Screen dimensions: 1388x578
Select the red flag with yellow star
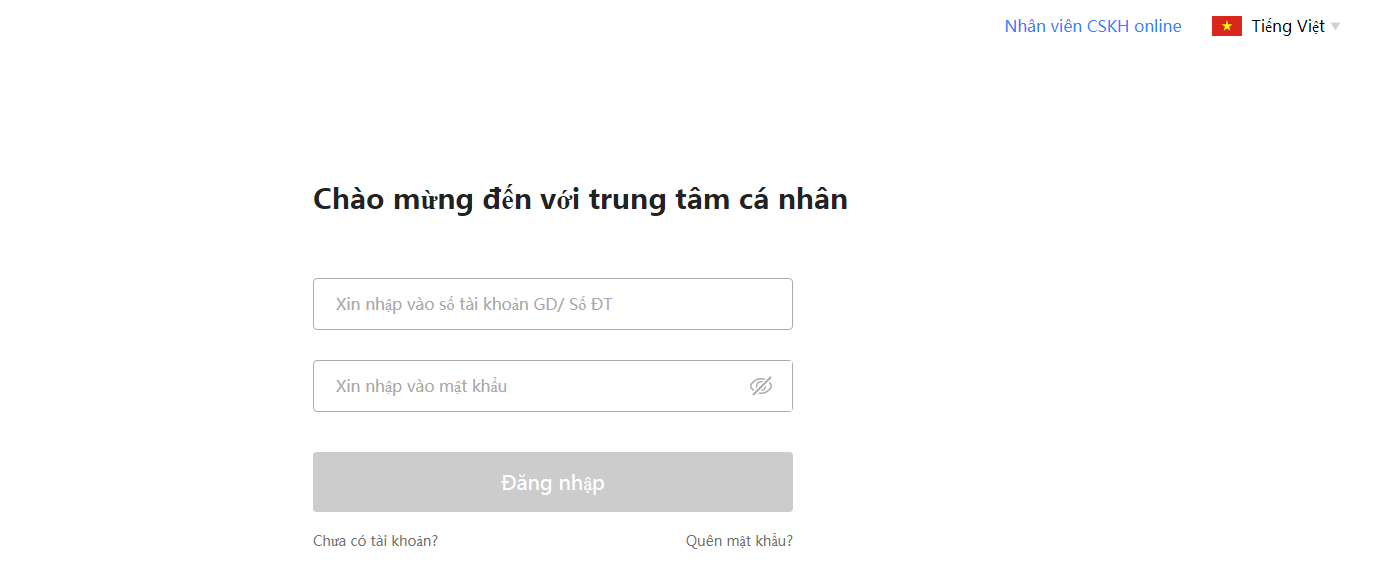tap(1227, 26)
